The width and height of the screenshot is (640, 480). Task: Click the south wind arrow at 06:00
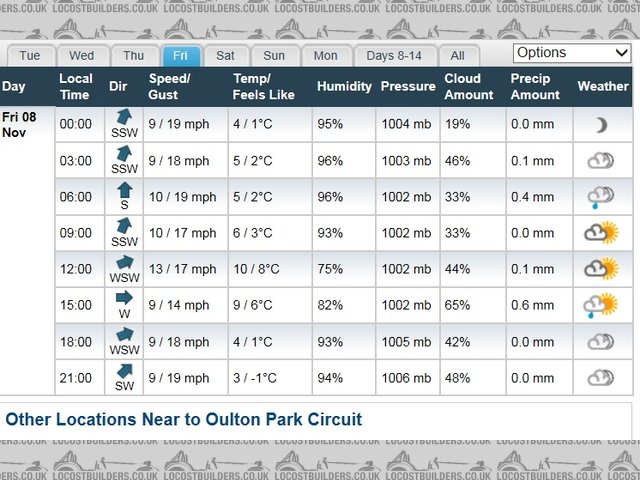click(124, 190)
